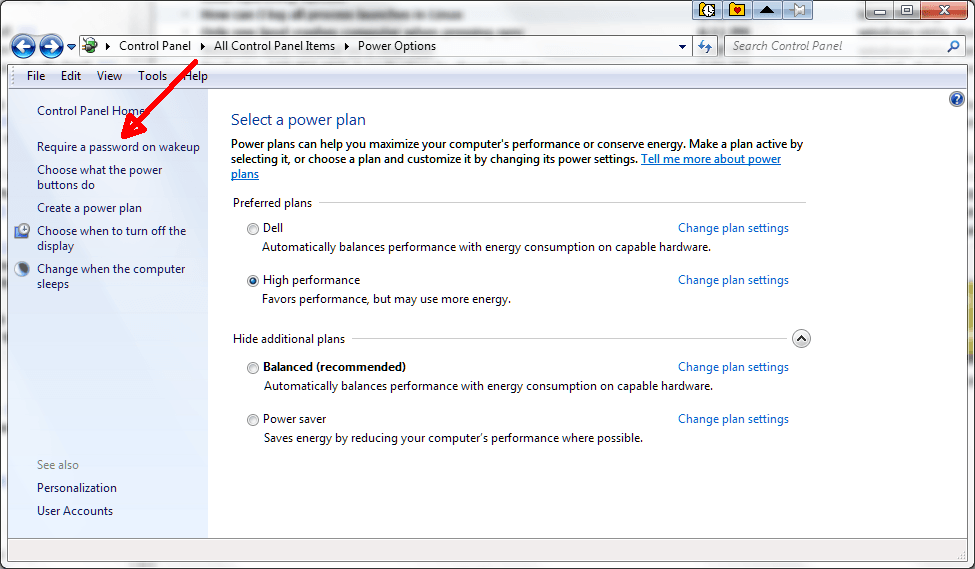Click the Back navigation arrow

click(24, 46)
